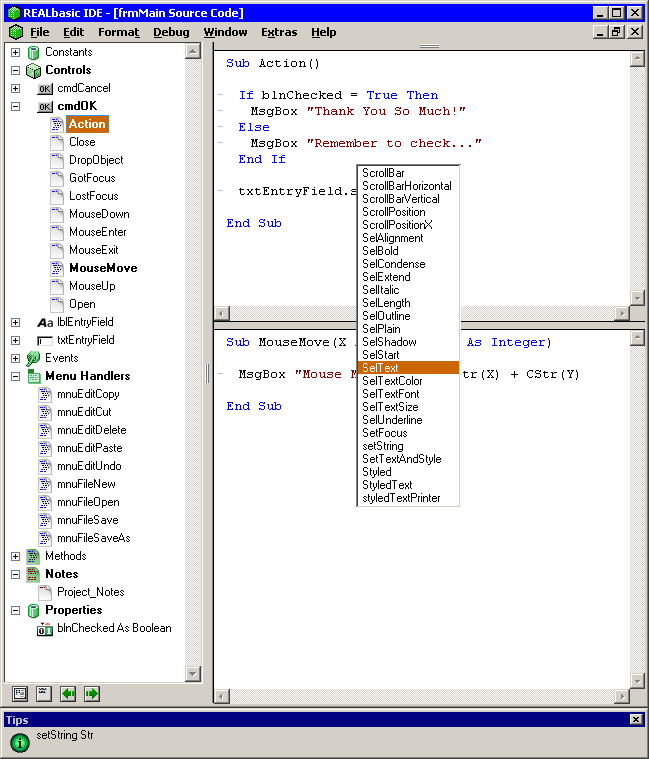Select the MouseUp event in tree

92,286
